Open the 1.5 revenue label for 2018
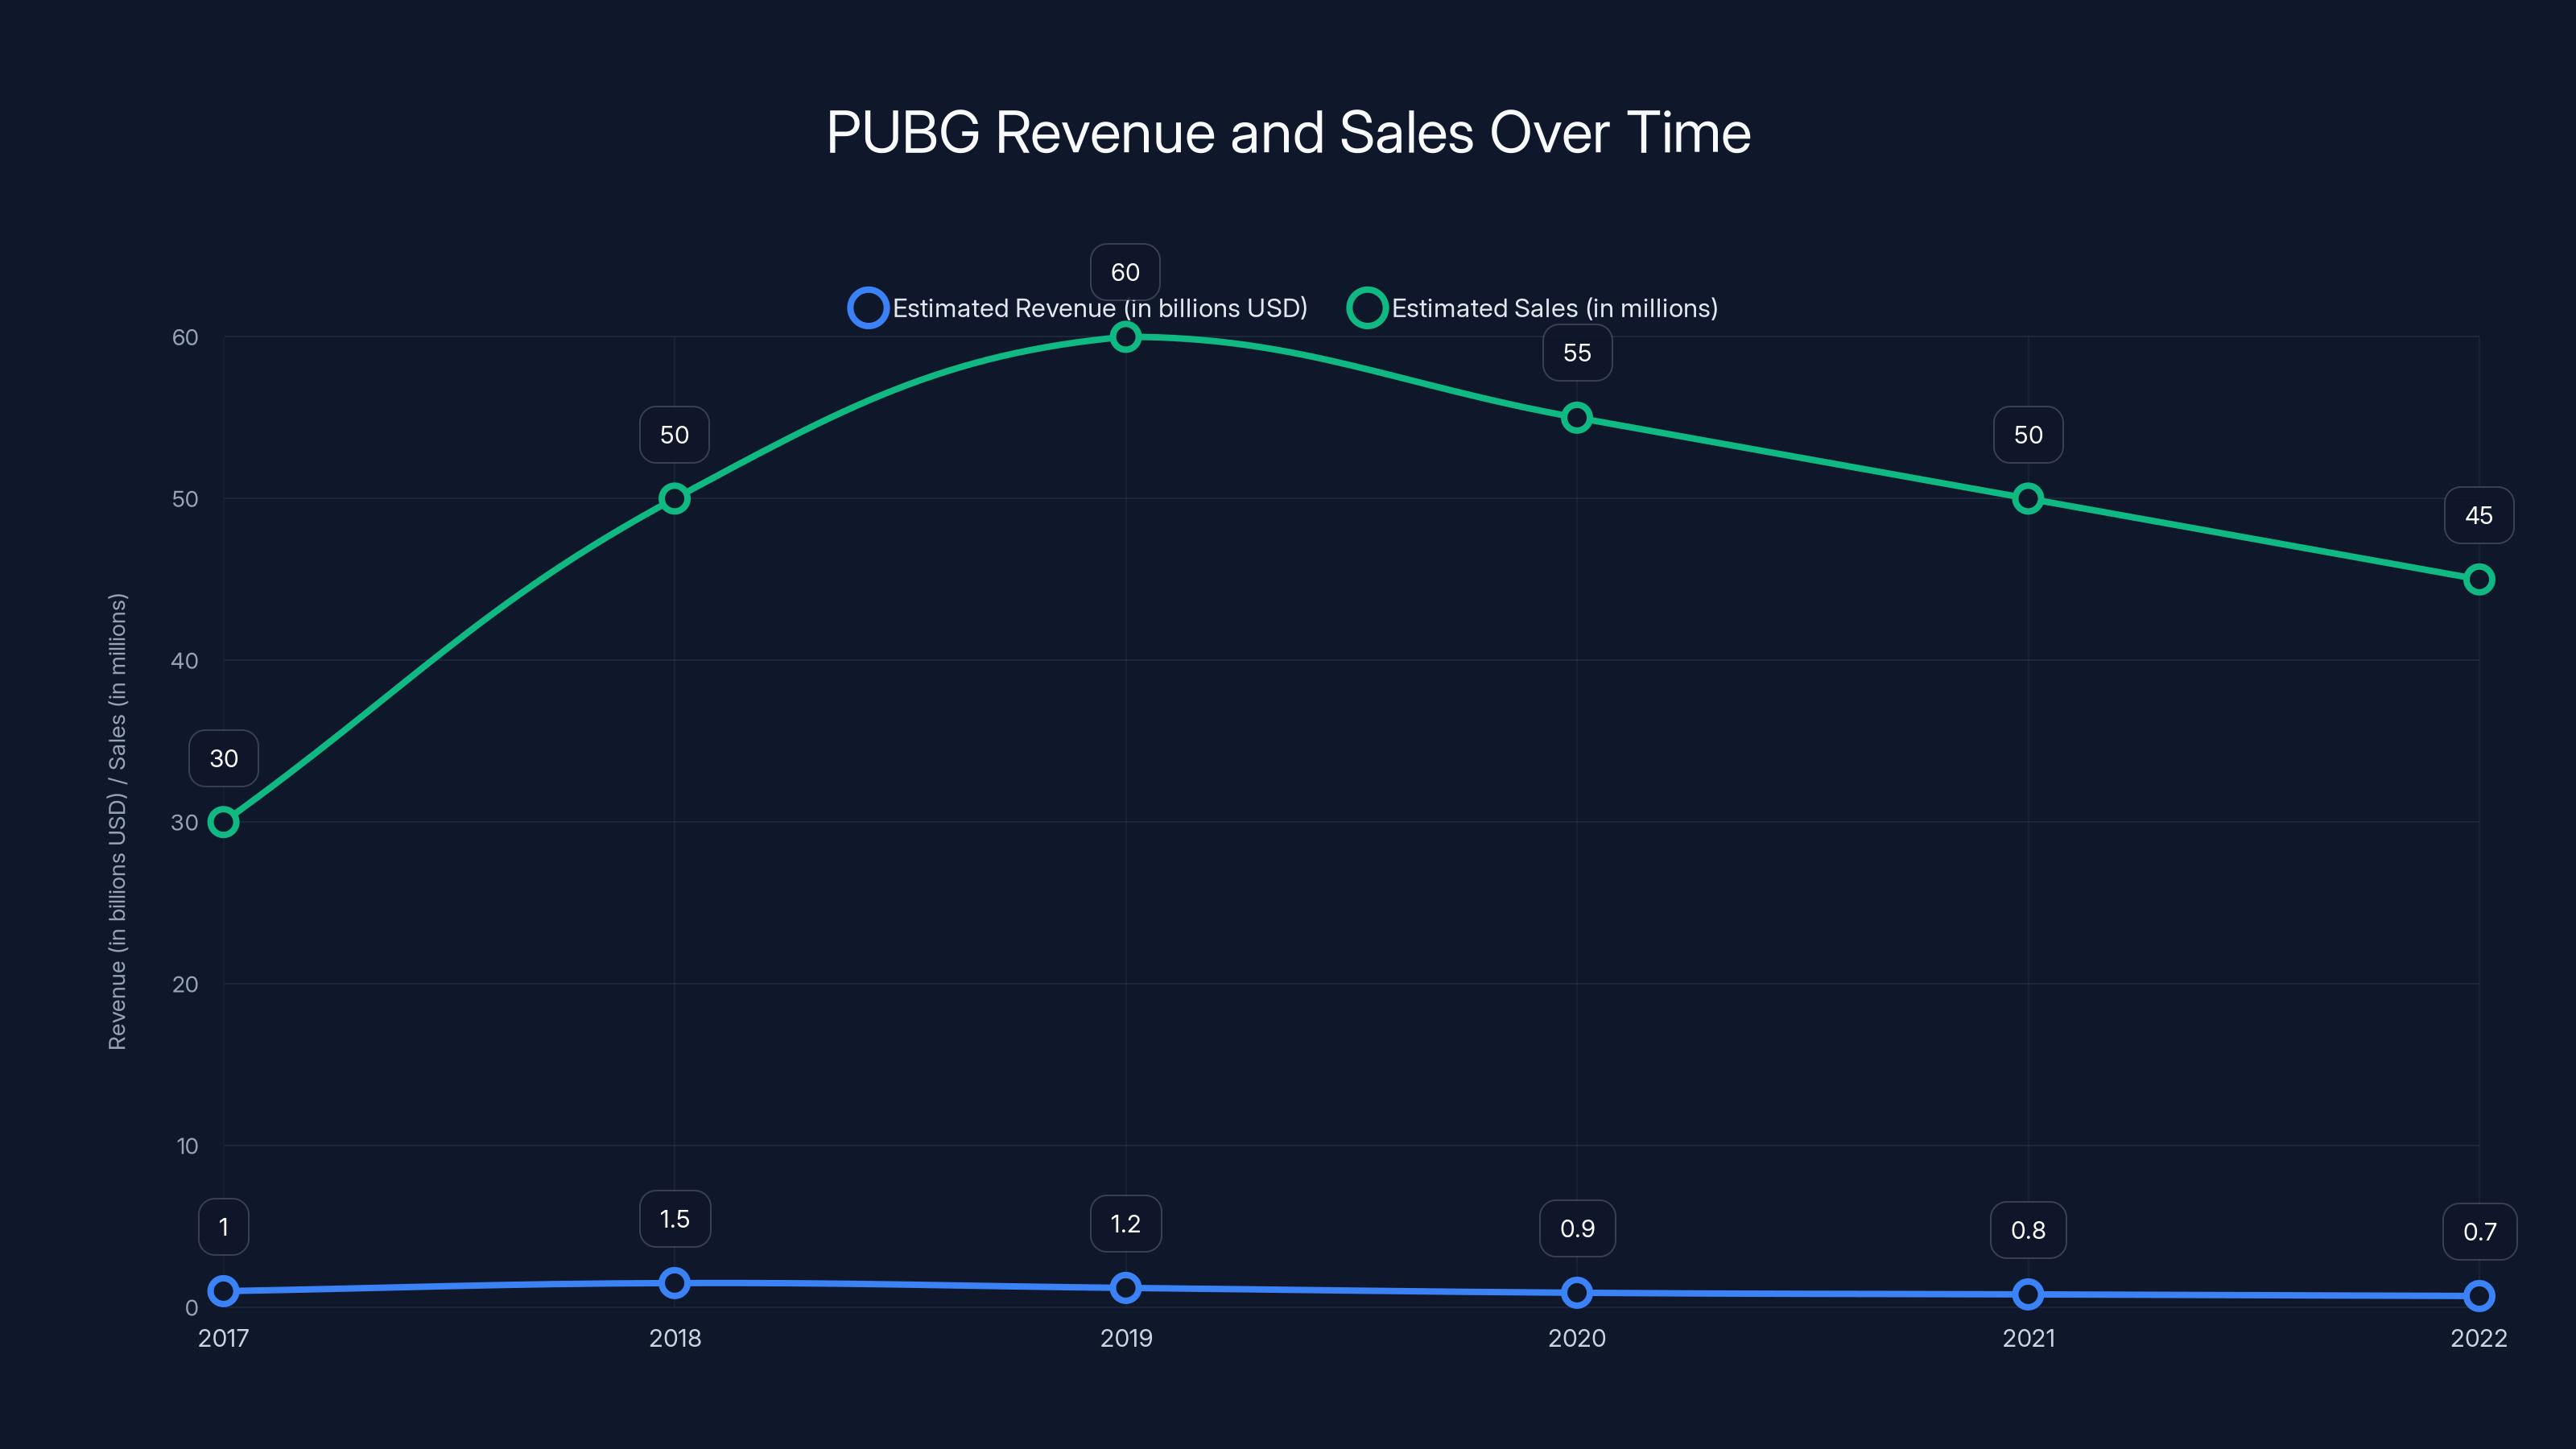 (674, 1219)
